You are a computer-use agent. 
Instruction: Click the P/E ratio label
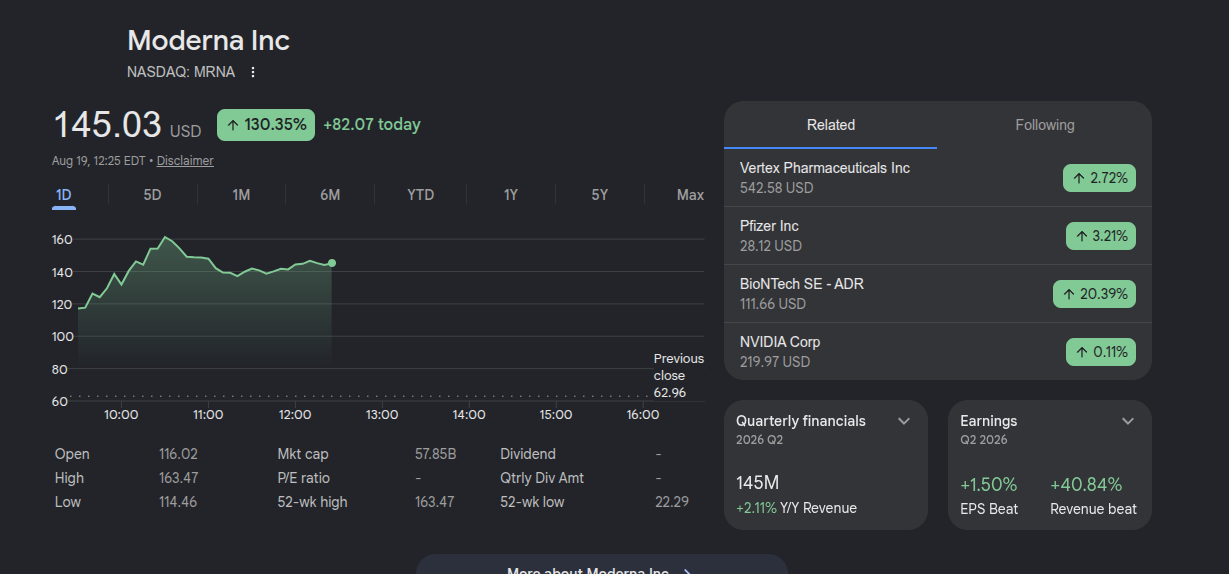304,478
